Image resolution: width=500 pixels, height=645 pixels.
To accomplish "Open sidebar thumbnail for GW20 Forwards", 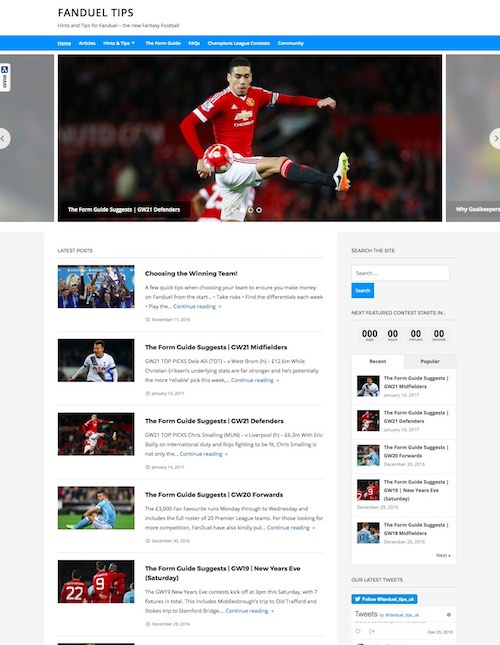I will pos(368,455).
